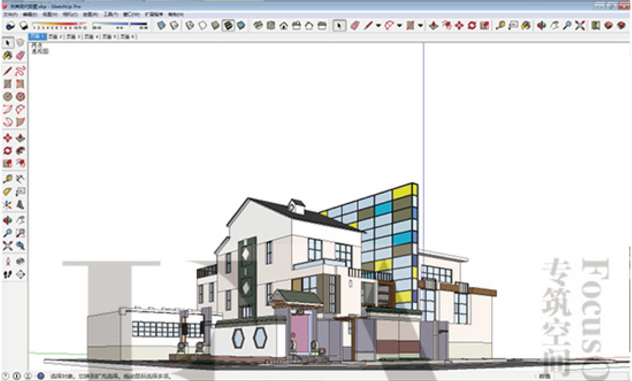The image size is (632, 381).
Task: Select the Zoom Window tool
Action: tap(20, 233)
